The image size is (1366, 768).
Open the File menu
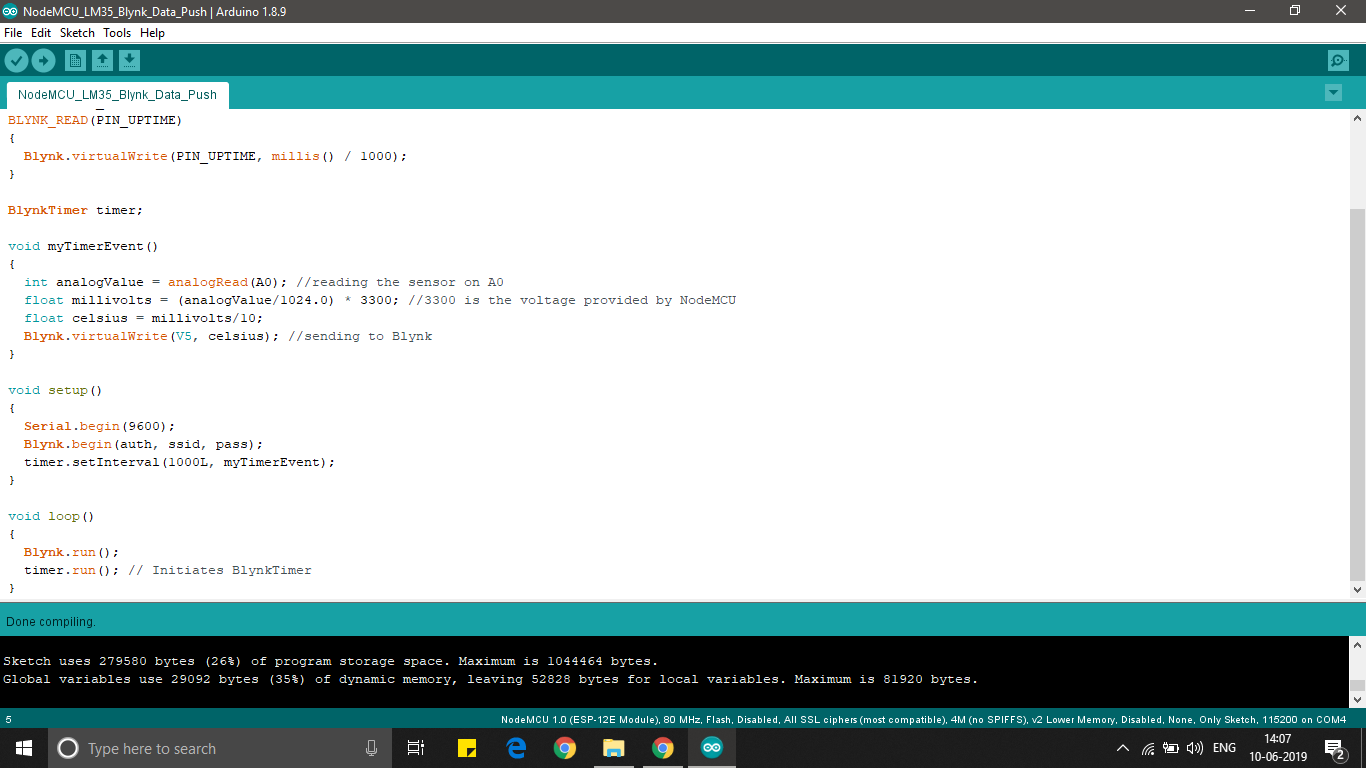point(13,33)
